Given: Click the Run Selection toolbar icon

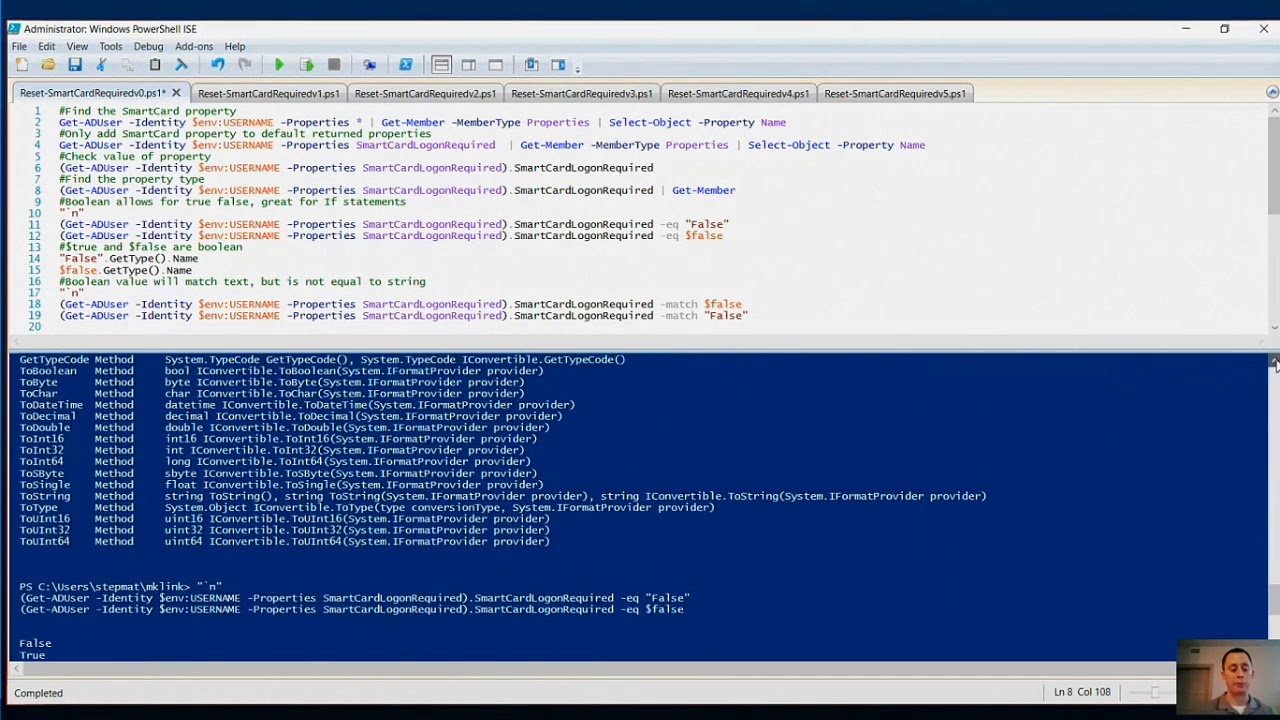Looking at the screenshot, I should click(306, 64).
